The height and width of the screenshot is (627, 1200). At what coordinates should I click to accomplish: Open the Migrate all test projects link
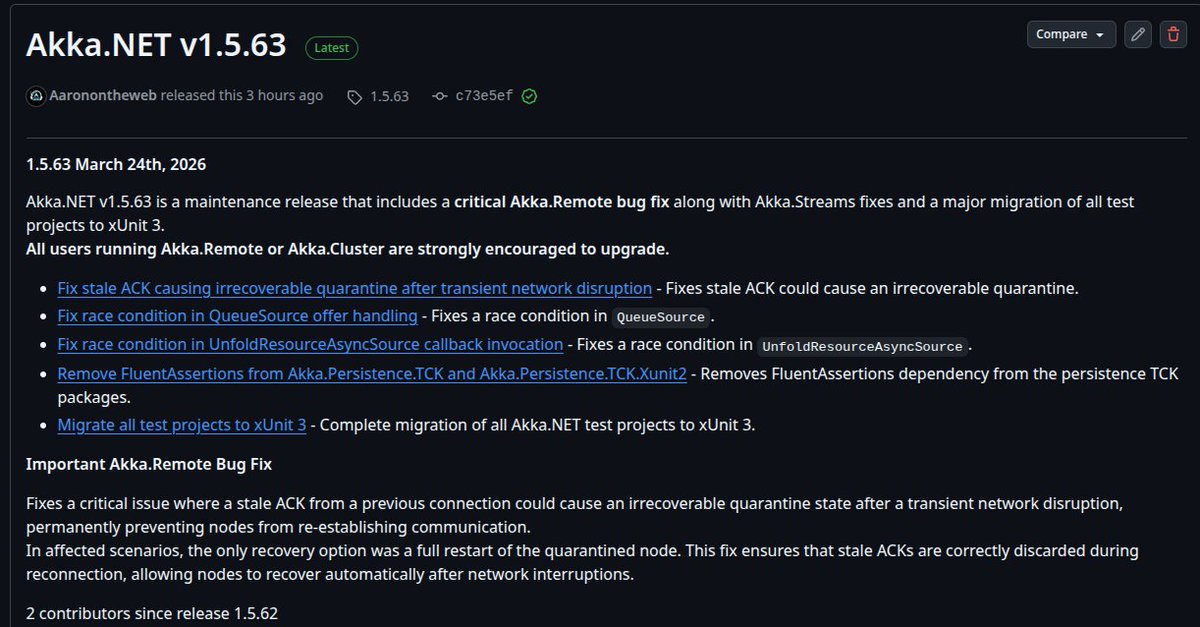coord(182,425)
